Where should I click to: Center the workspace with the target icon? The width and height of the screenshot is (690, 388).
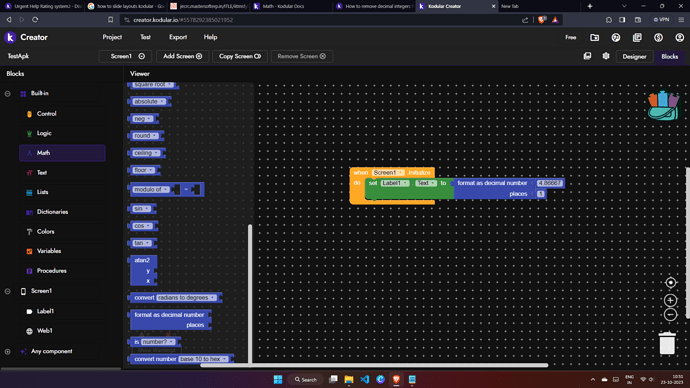(x=670, y=282)
